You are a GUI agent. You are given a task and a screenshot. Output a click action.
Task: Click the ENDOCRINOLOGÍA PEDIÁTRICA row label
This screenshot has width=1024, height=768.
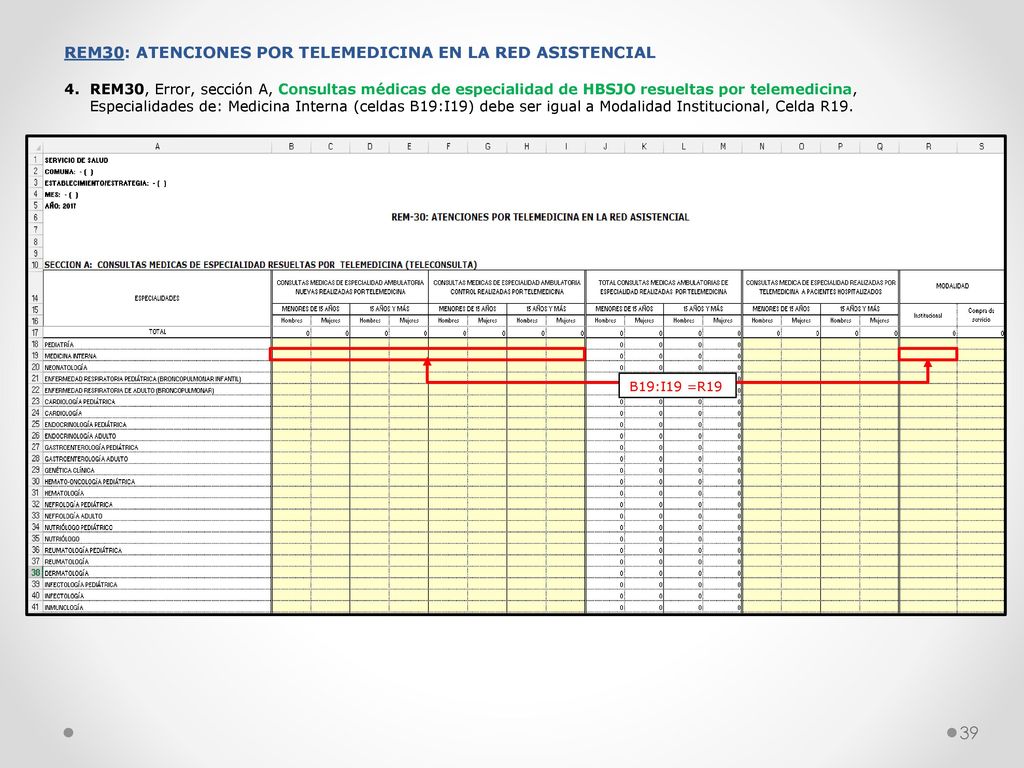(86, 424)
